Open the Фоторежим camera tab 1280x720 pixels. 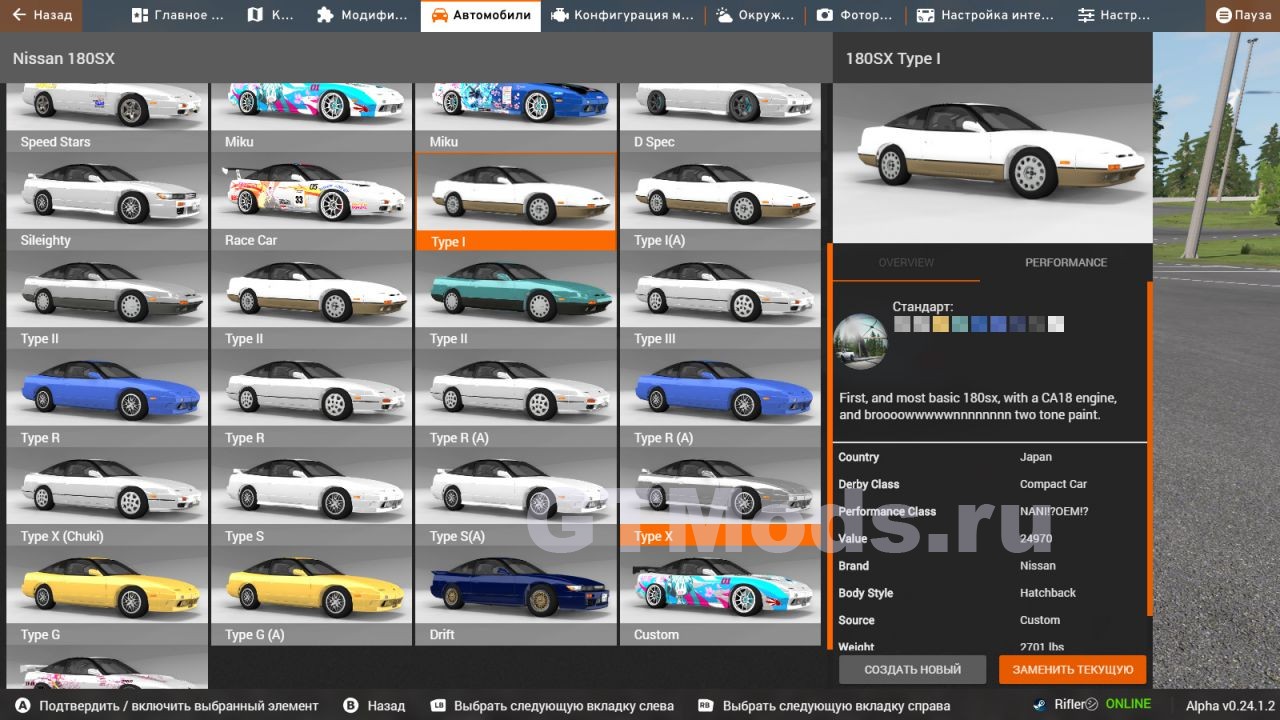coord(854,15)
